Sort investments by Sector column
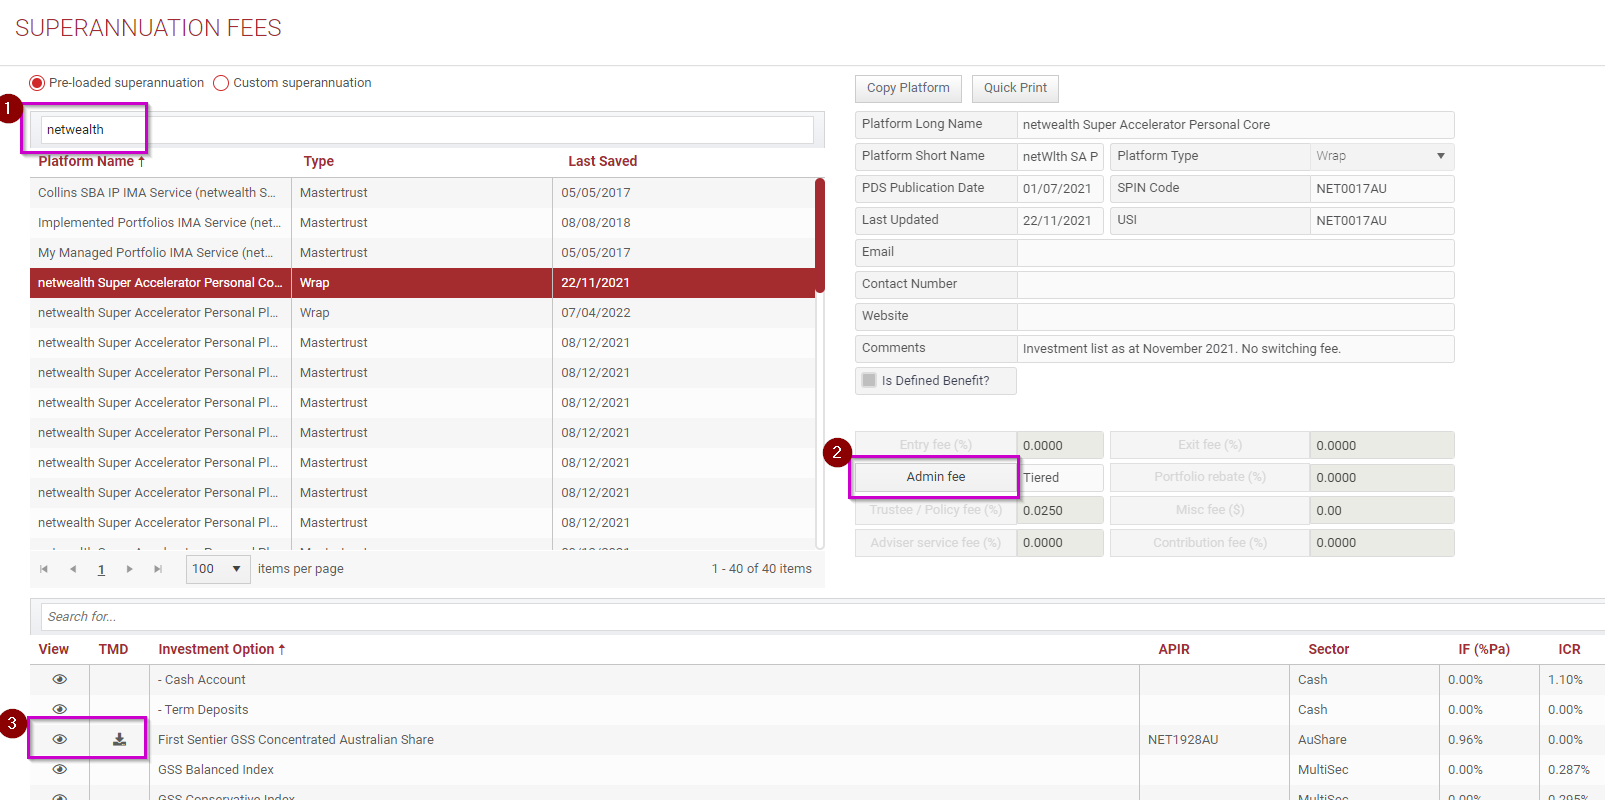 (1329, 649)
